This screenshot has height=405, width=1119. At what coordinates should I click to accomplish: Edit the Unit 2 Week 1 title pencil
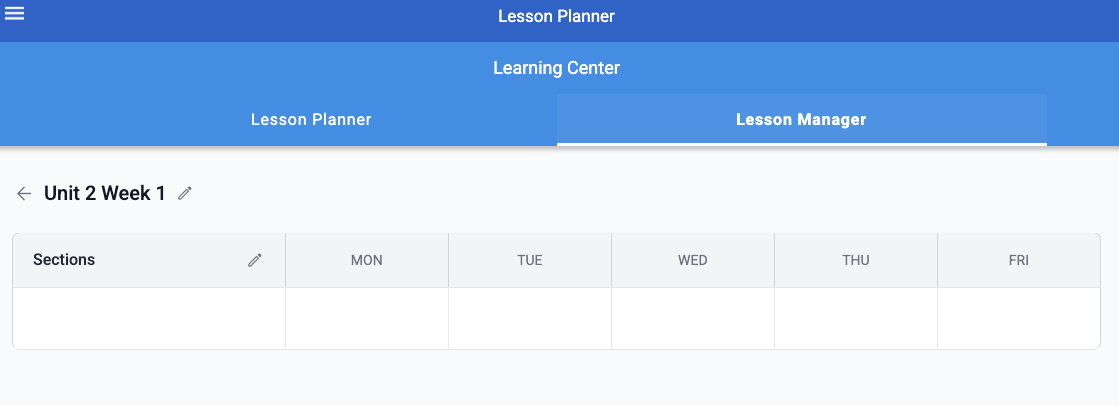pos(185,193)
